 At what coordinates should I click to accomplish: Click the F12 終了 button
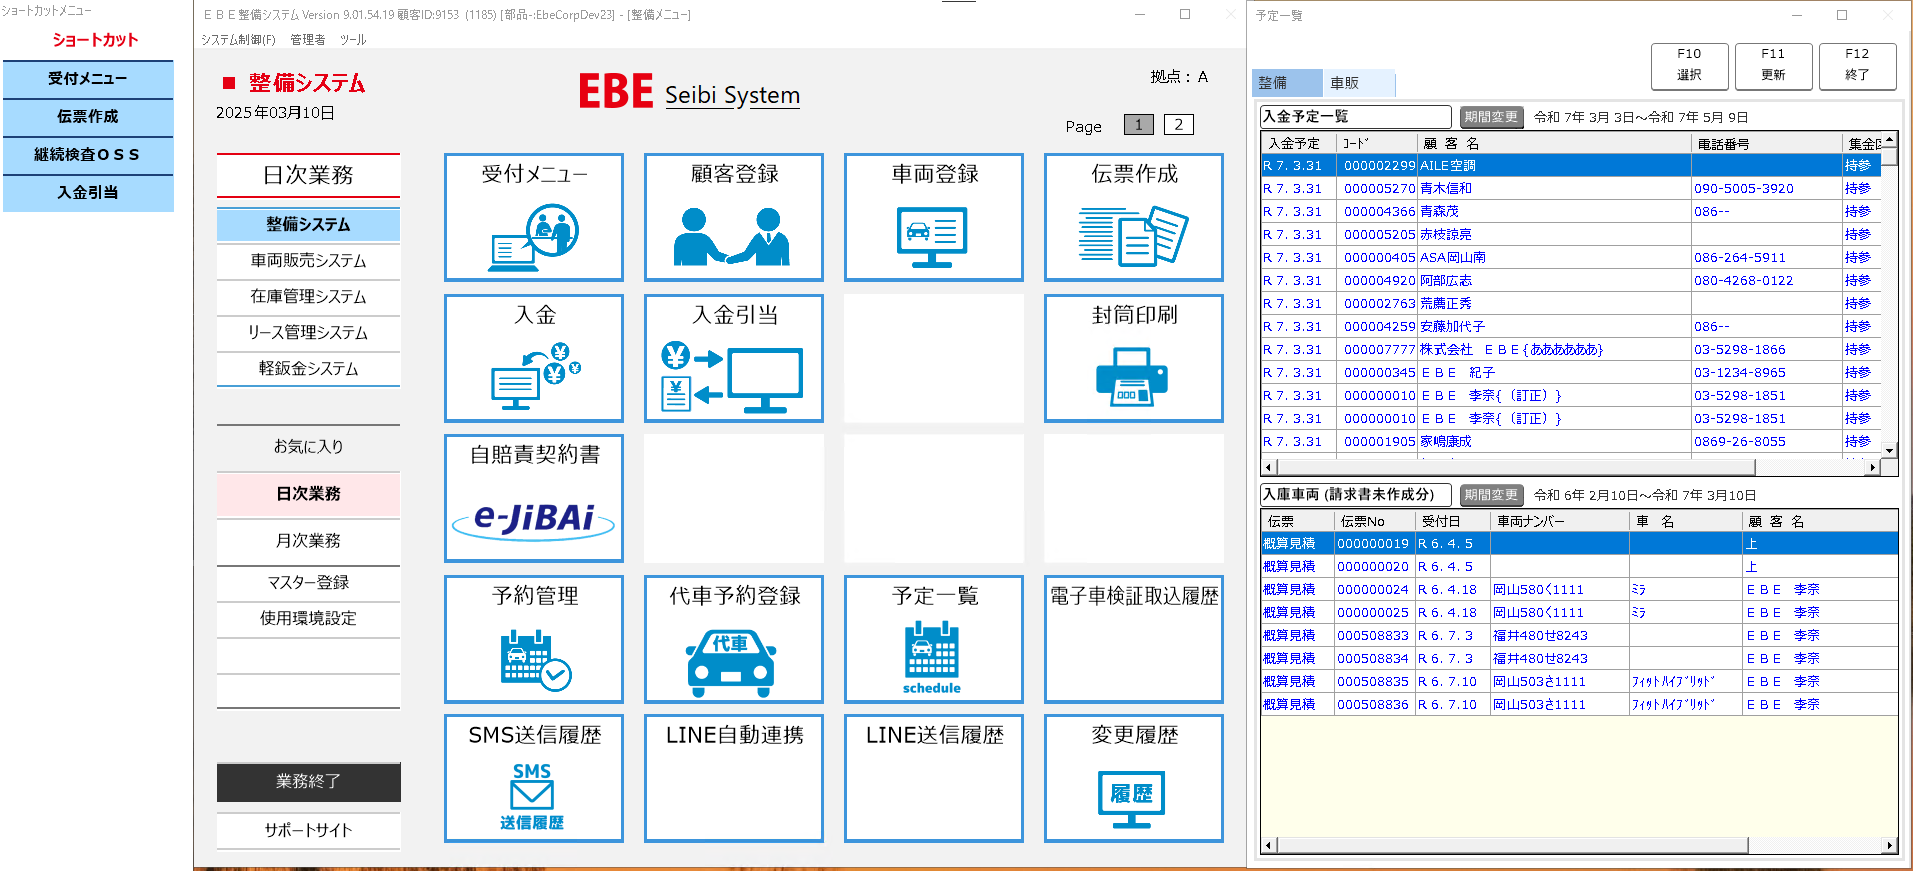1857,66
